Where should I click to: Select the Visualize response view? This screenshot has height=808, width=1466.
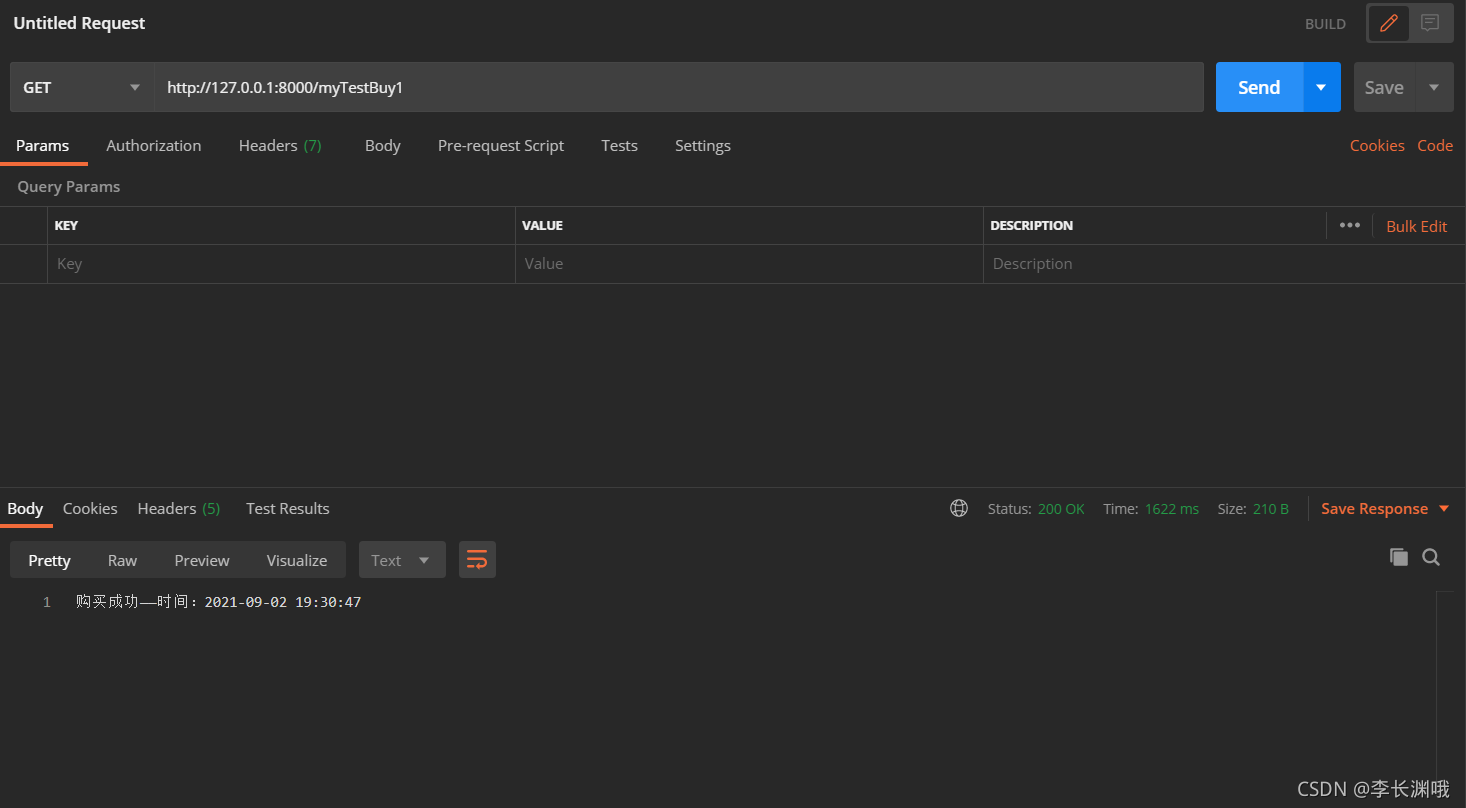point(296,560)
